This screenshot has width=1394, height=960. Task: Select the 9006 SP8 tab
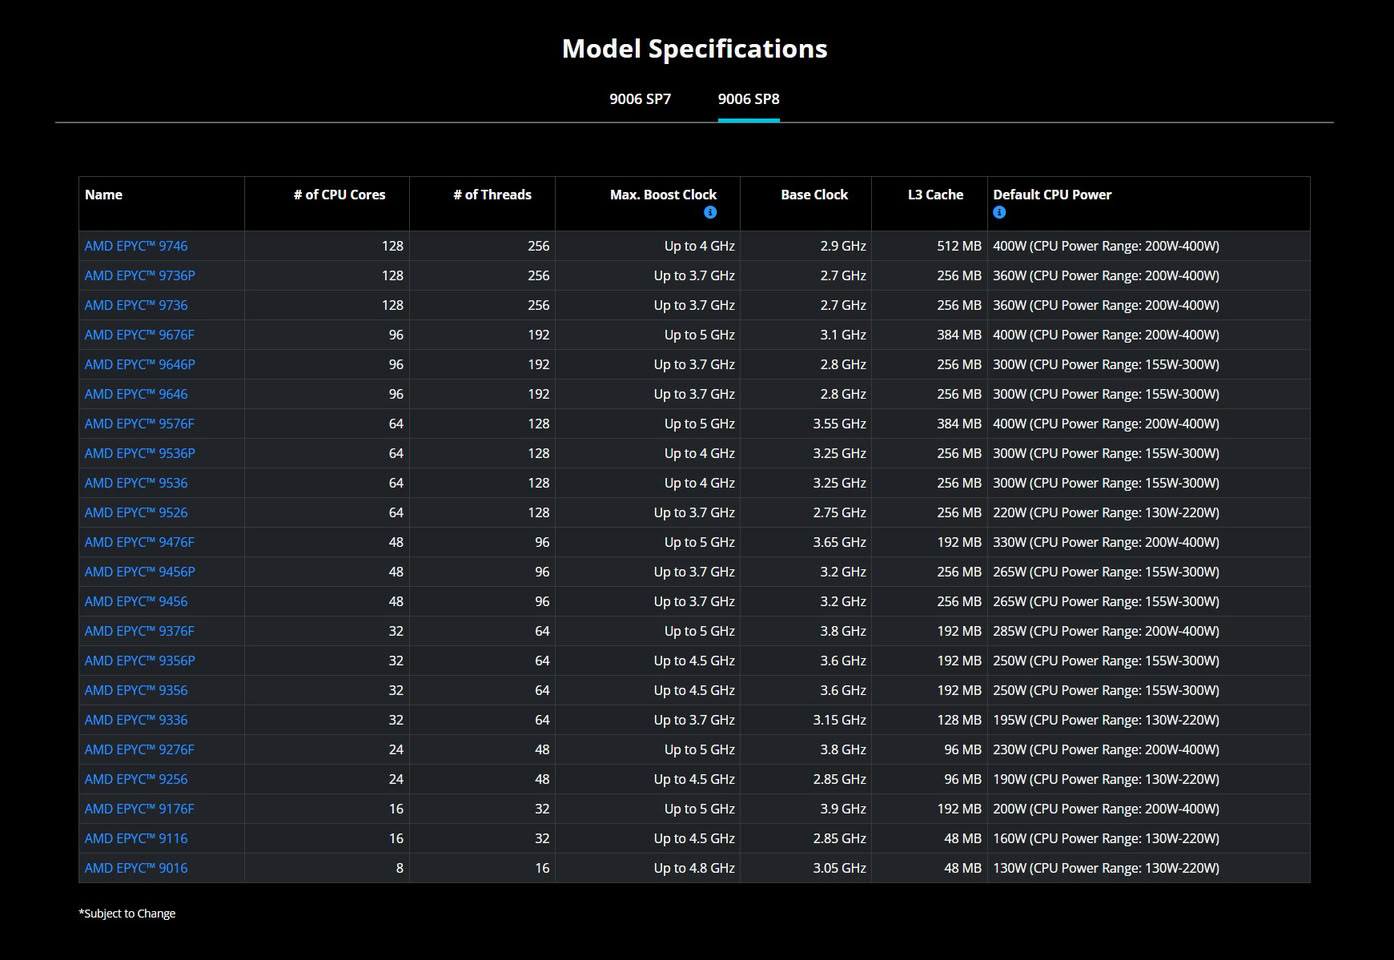tap(749, 99)
